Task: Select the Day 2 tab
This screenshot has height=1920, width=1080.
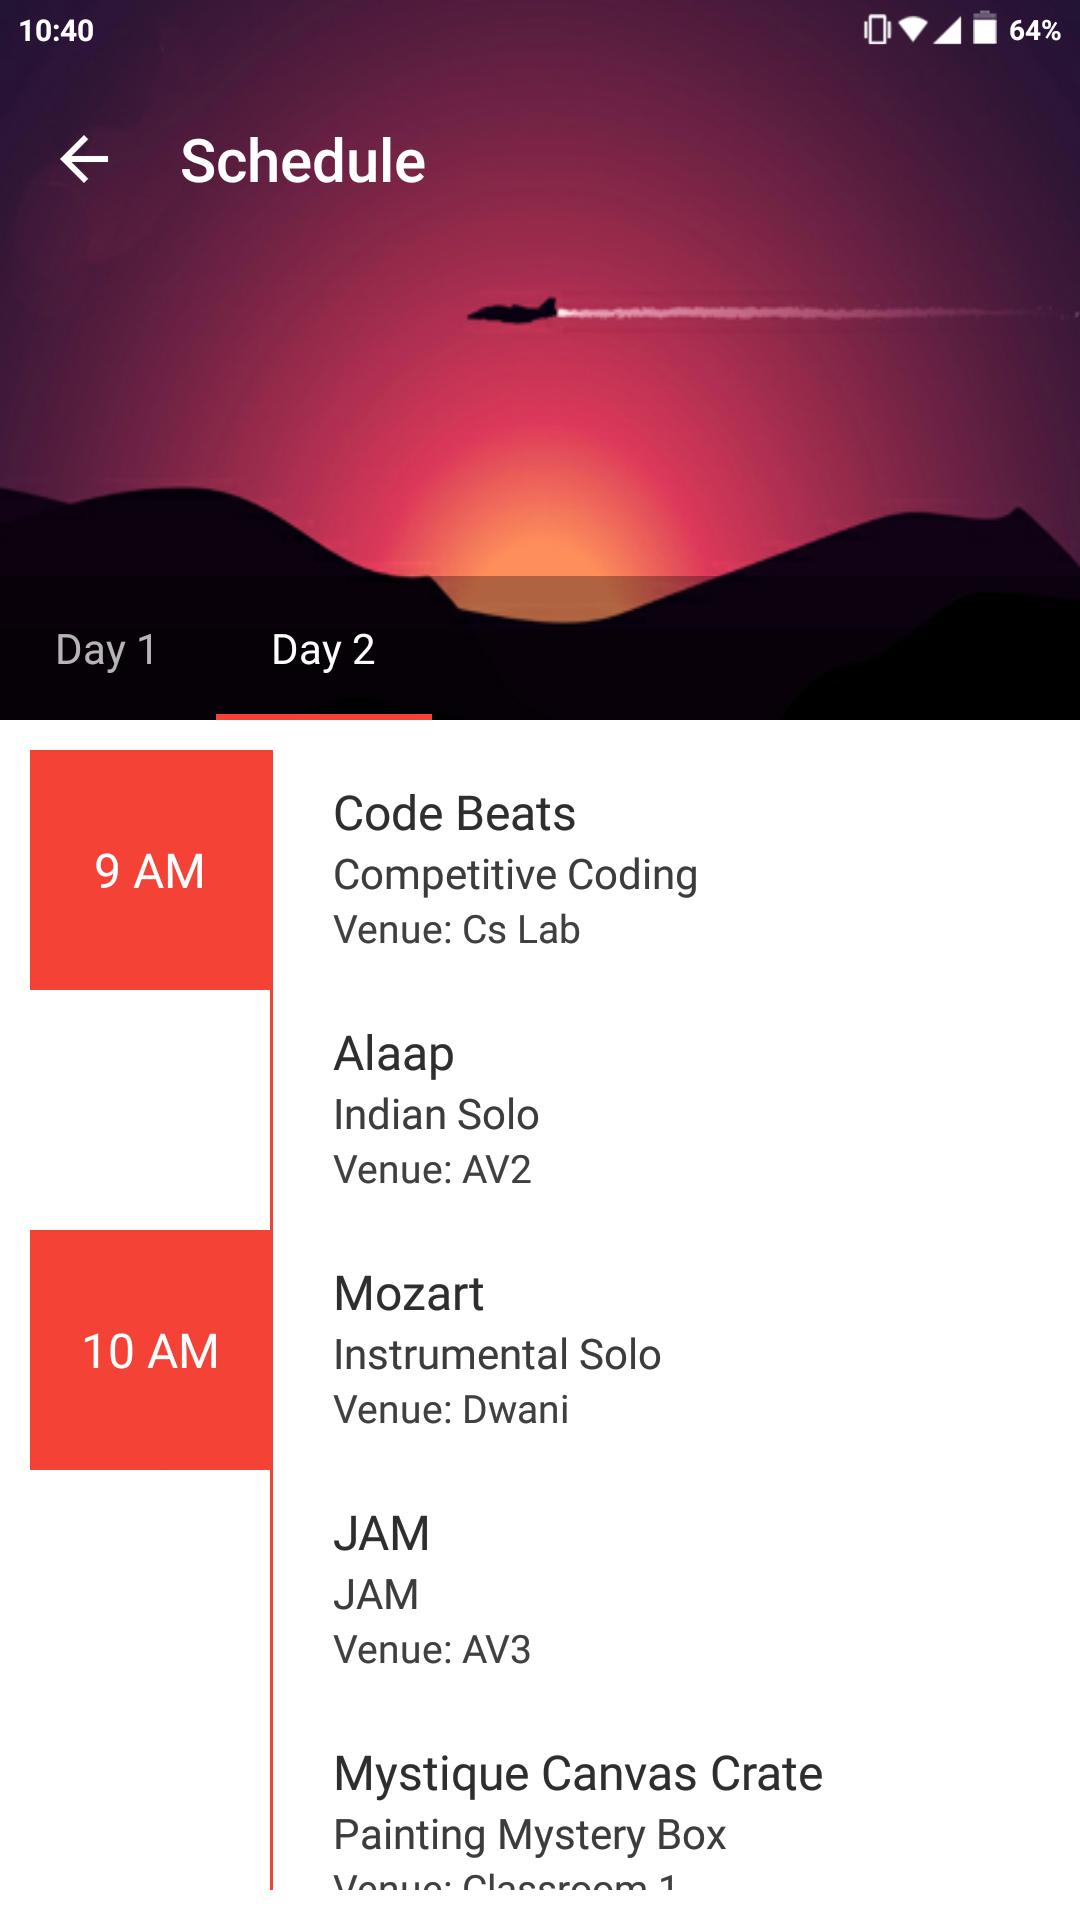Action: 323,650
